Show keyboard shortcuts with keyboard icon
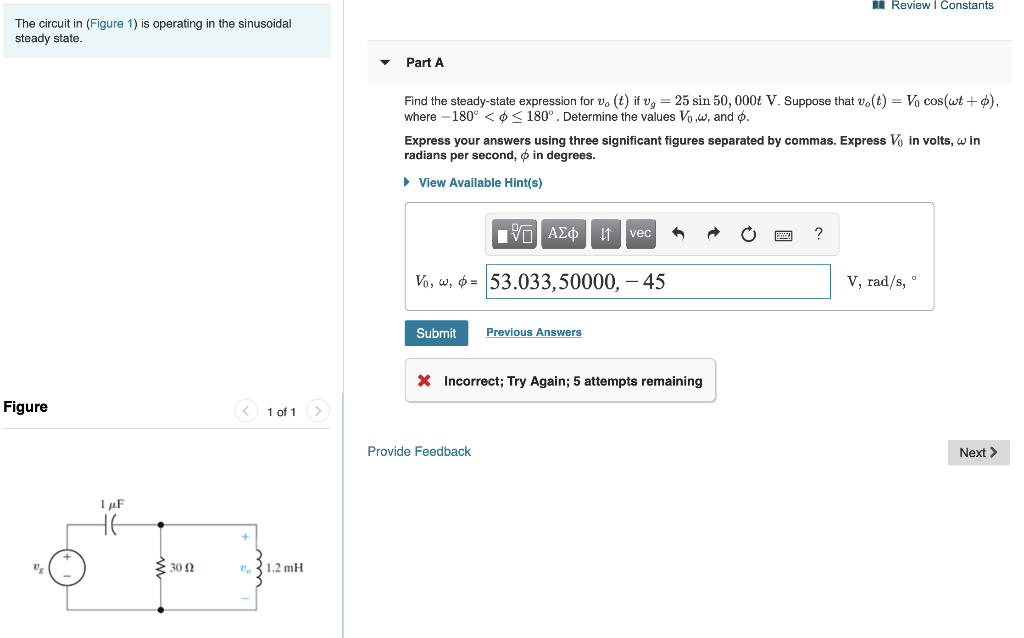The width and height of the screenshot is (1024, 638). [784, 235]
